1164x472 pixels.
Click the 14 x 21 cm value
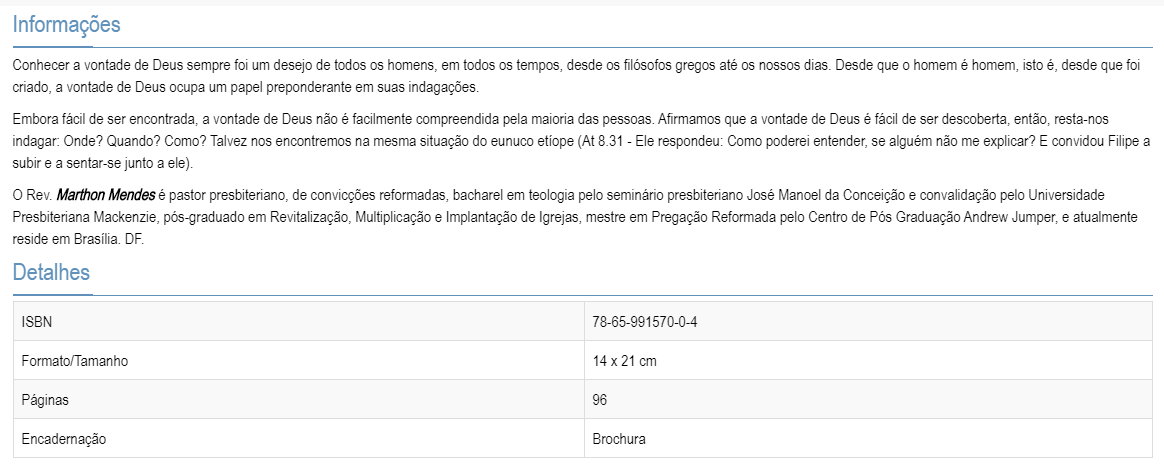click(624, 361)
